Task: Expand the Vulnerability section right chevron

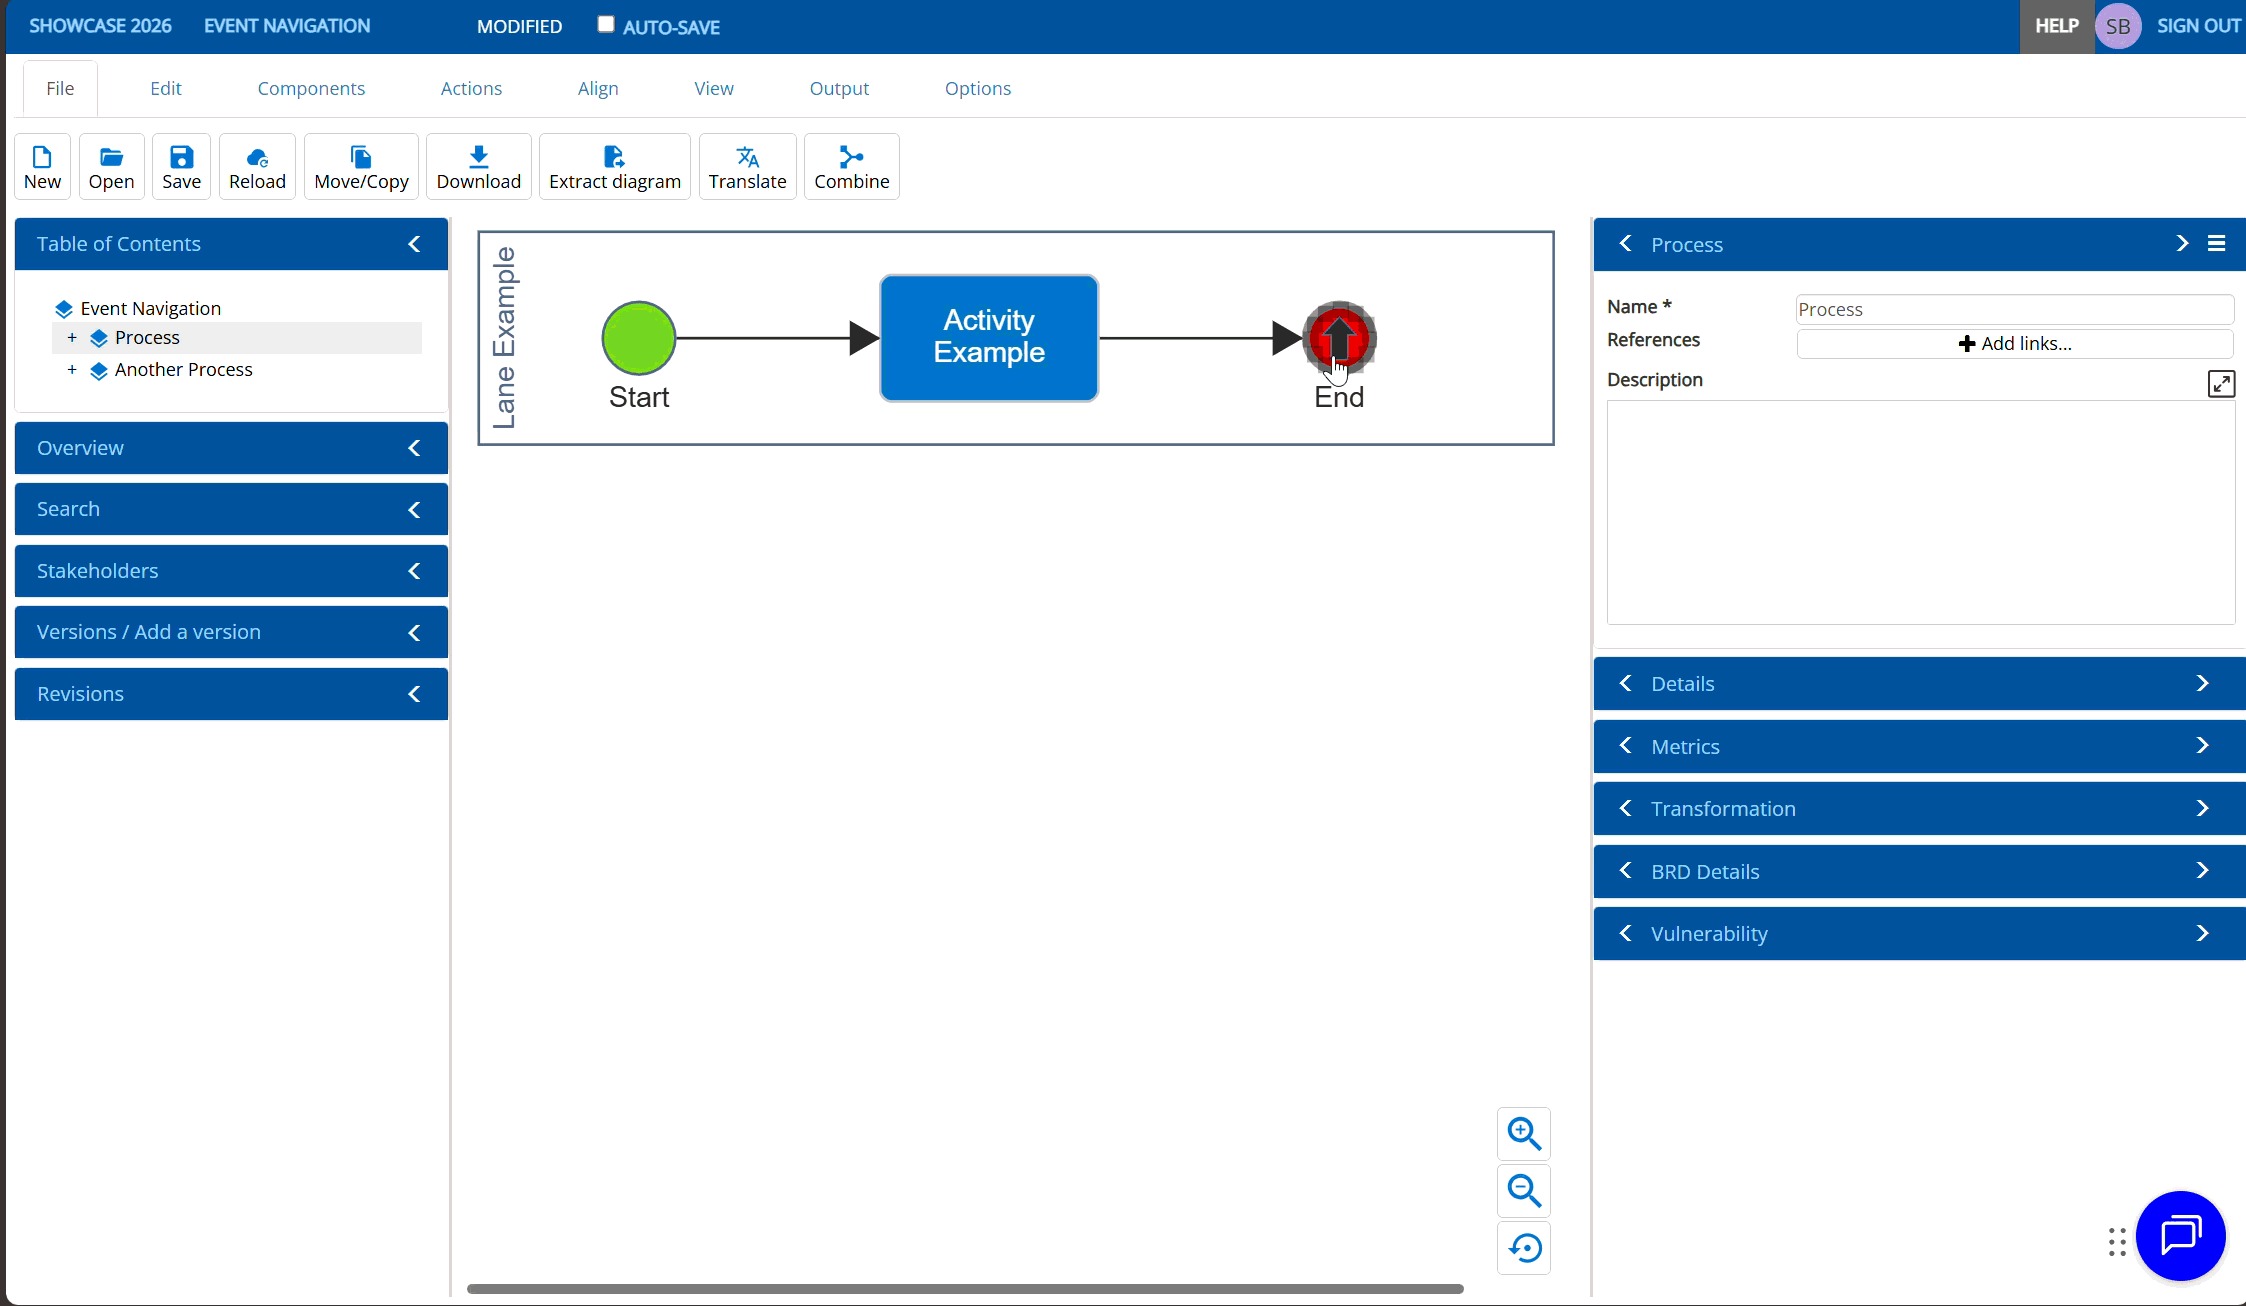Action: (2202, 933)
